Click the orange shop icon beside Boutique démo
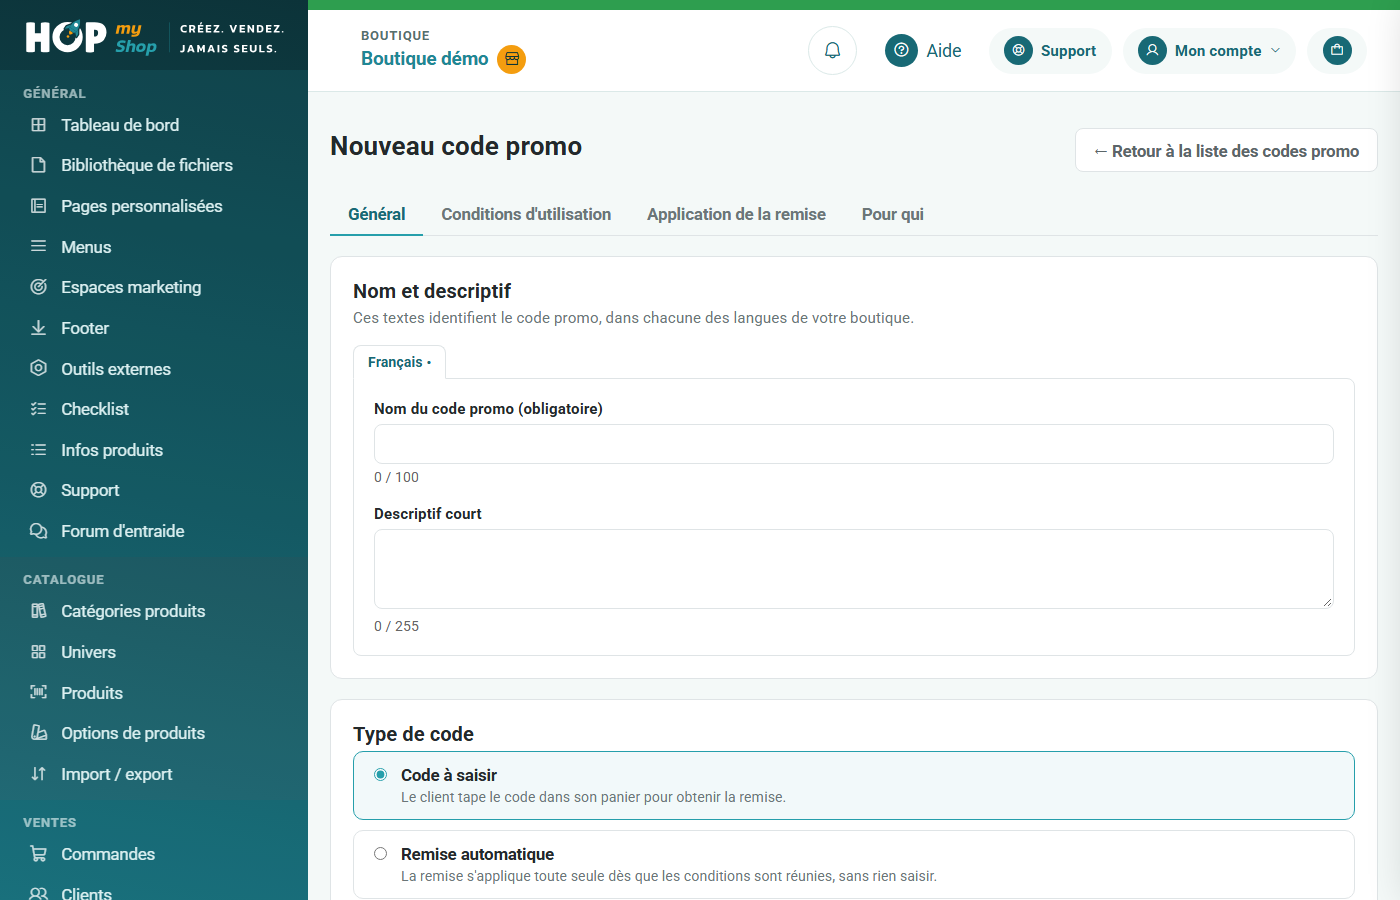 [x=512, y=59]
